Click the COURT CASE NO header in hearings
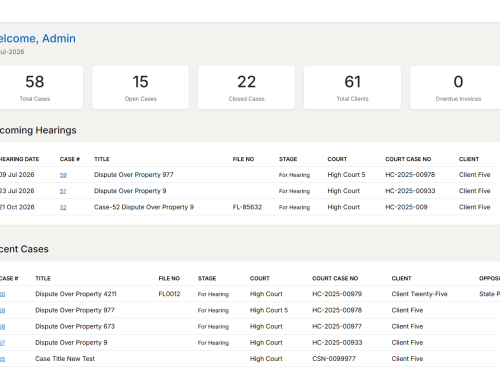500x370 pixels. (408, 159)
